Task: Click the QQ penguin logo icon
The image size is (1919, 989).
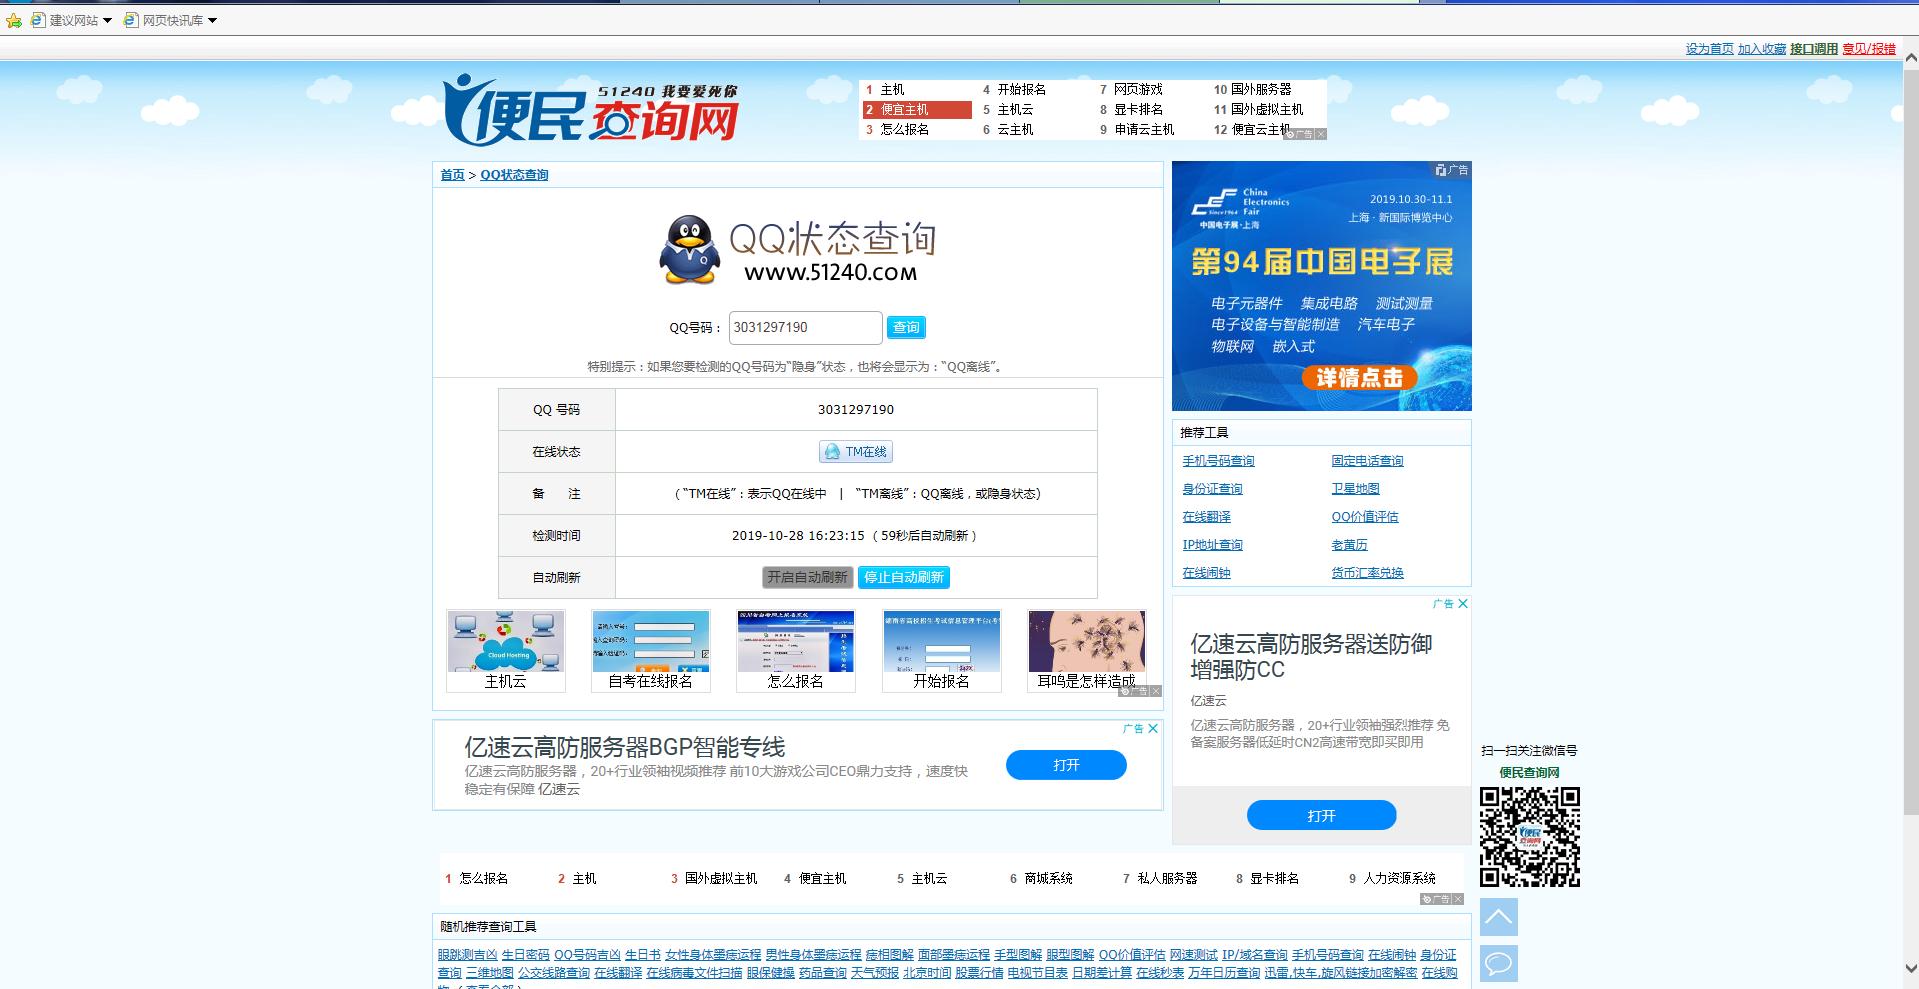Action: 690,250
